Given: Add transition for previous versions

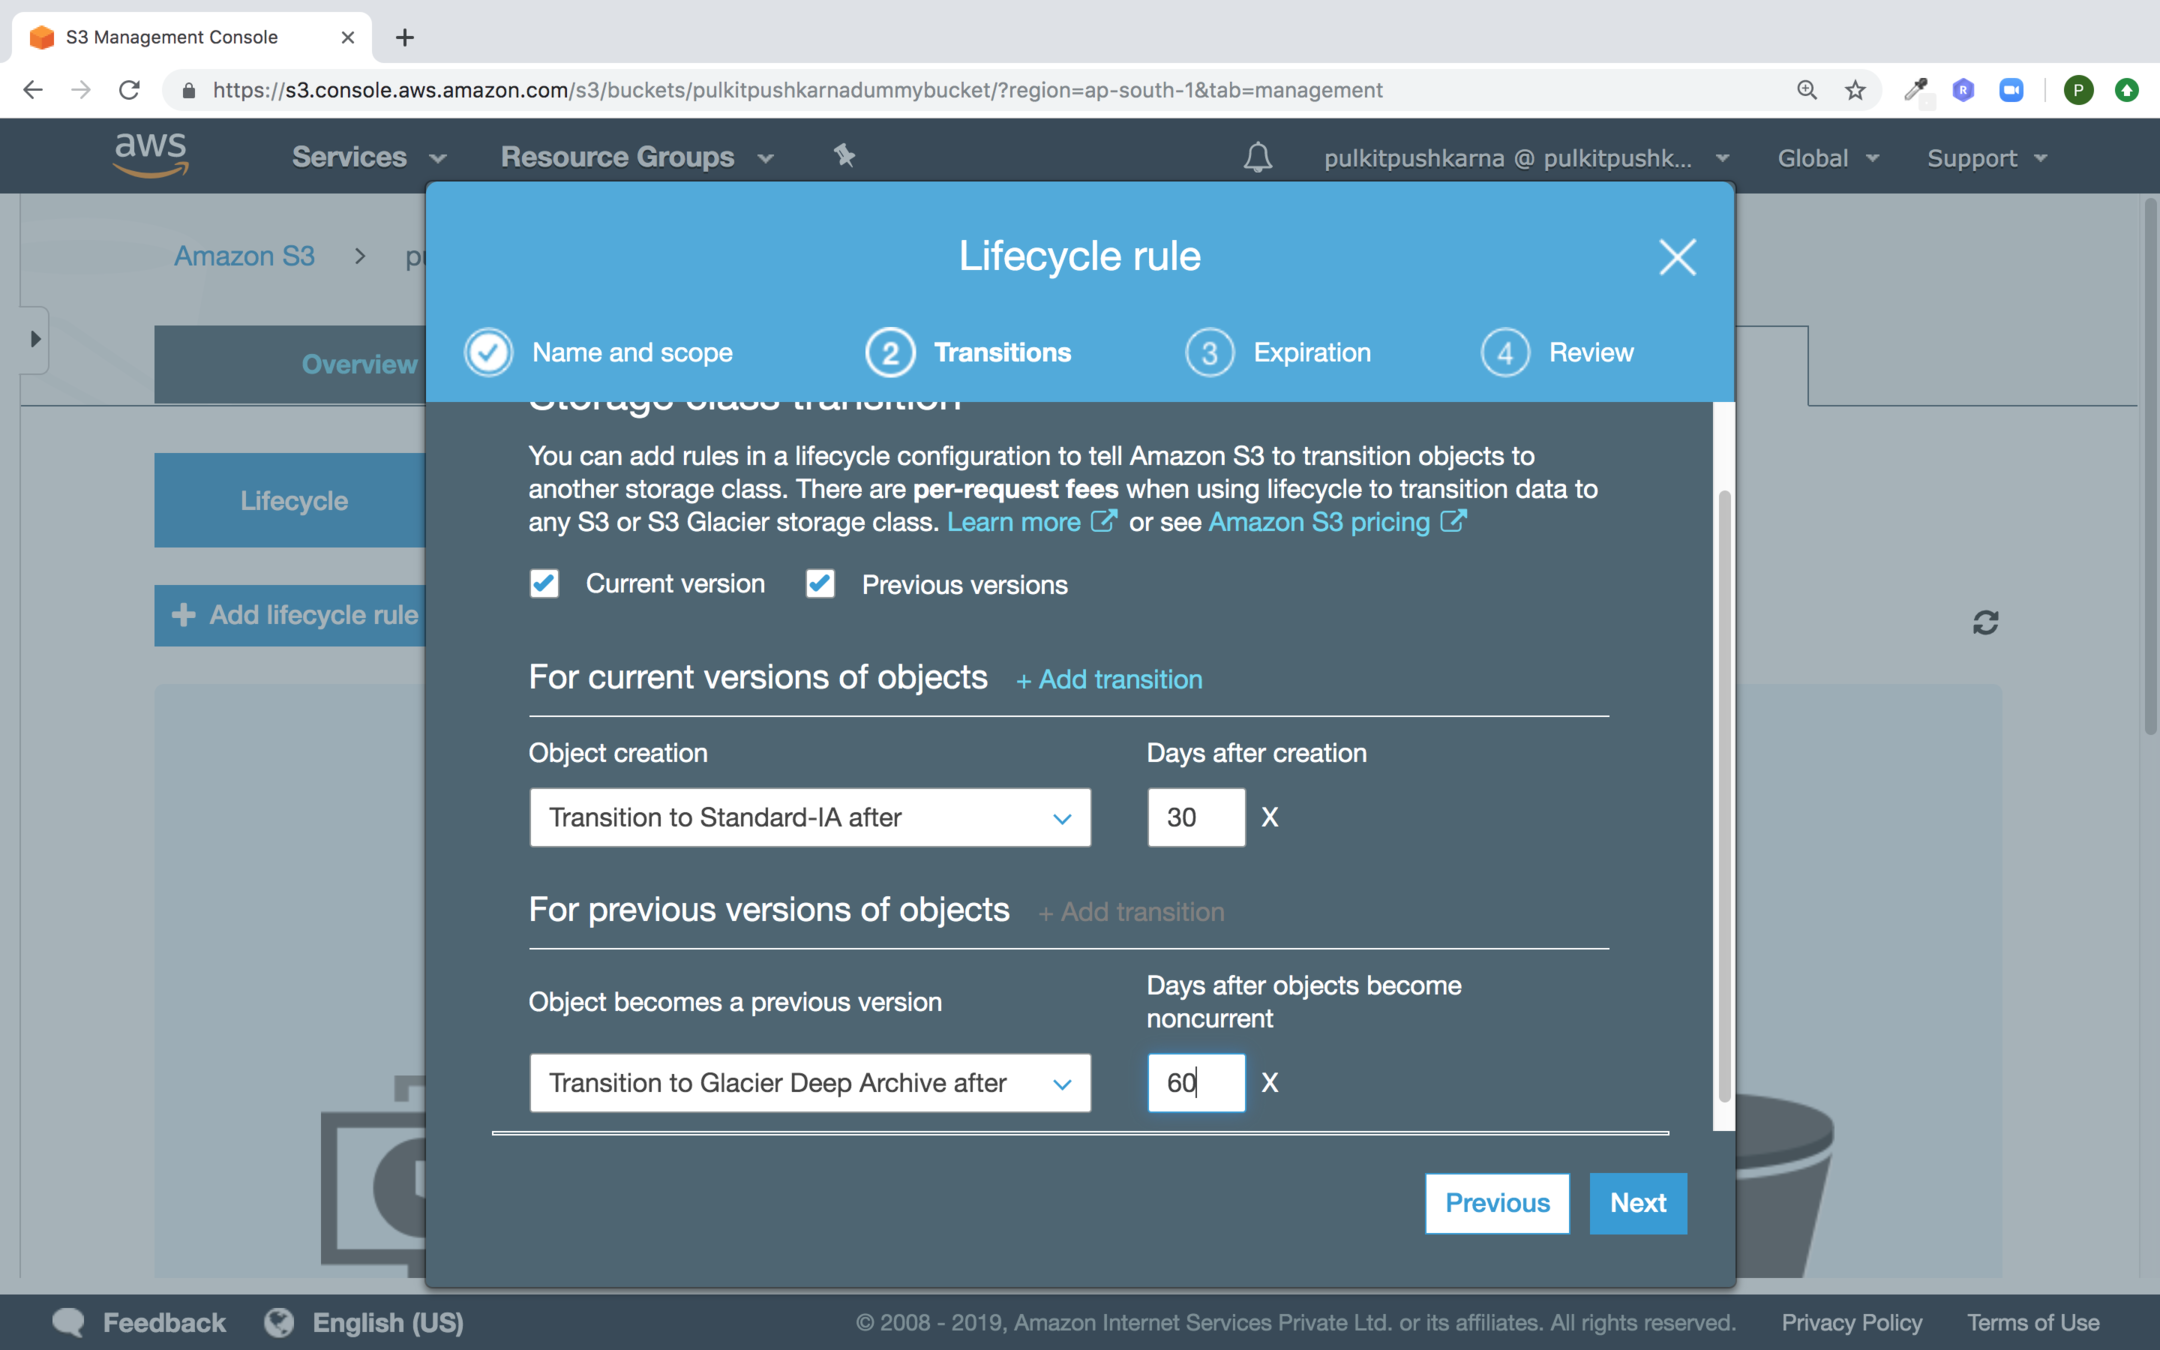Looking at the screenshot, I should click(1131, 912).
